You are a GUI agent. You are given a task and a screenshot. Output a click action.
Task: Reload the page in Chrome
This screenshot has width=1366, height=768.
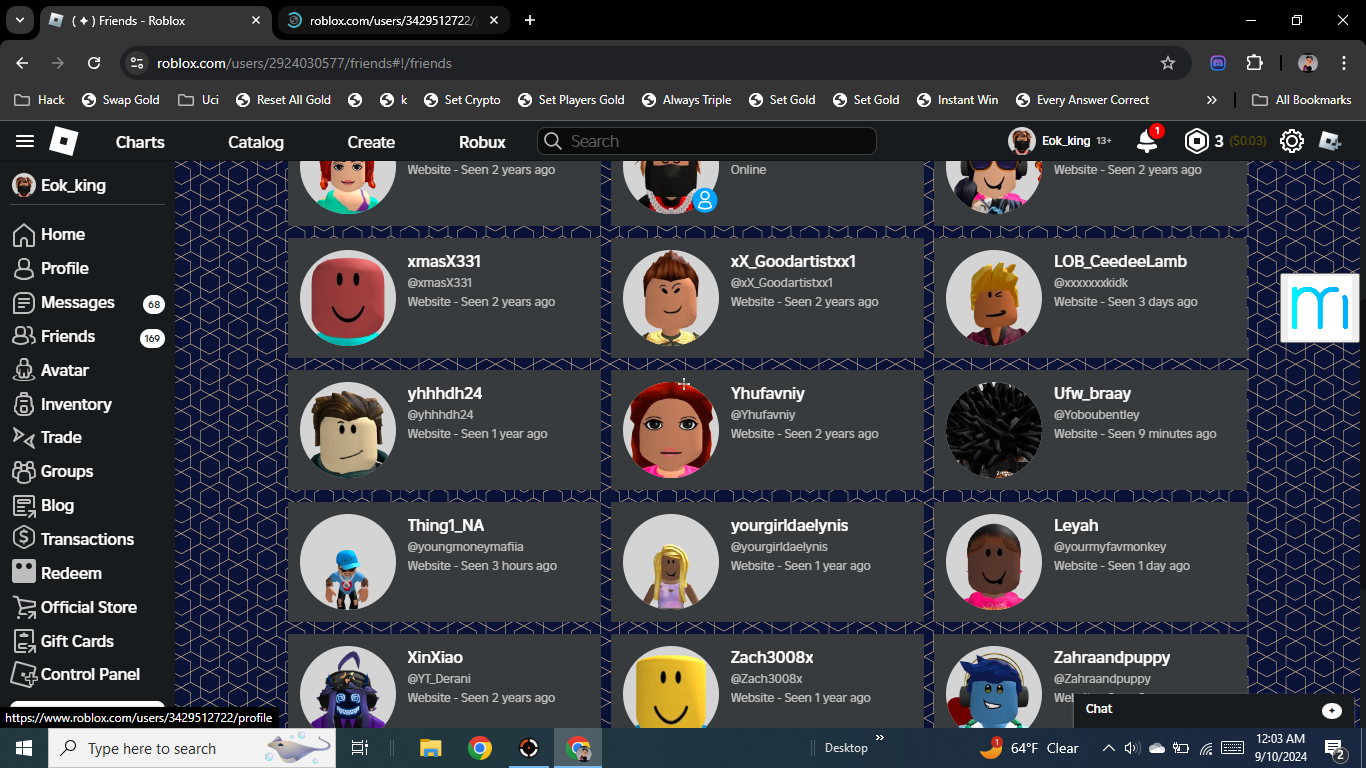click(94, 63)
